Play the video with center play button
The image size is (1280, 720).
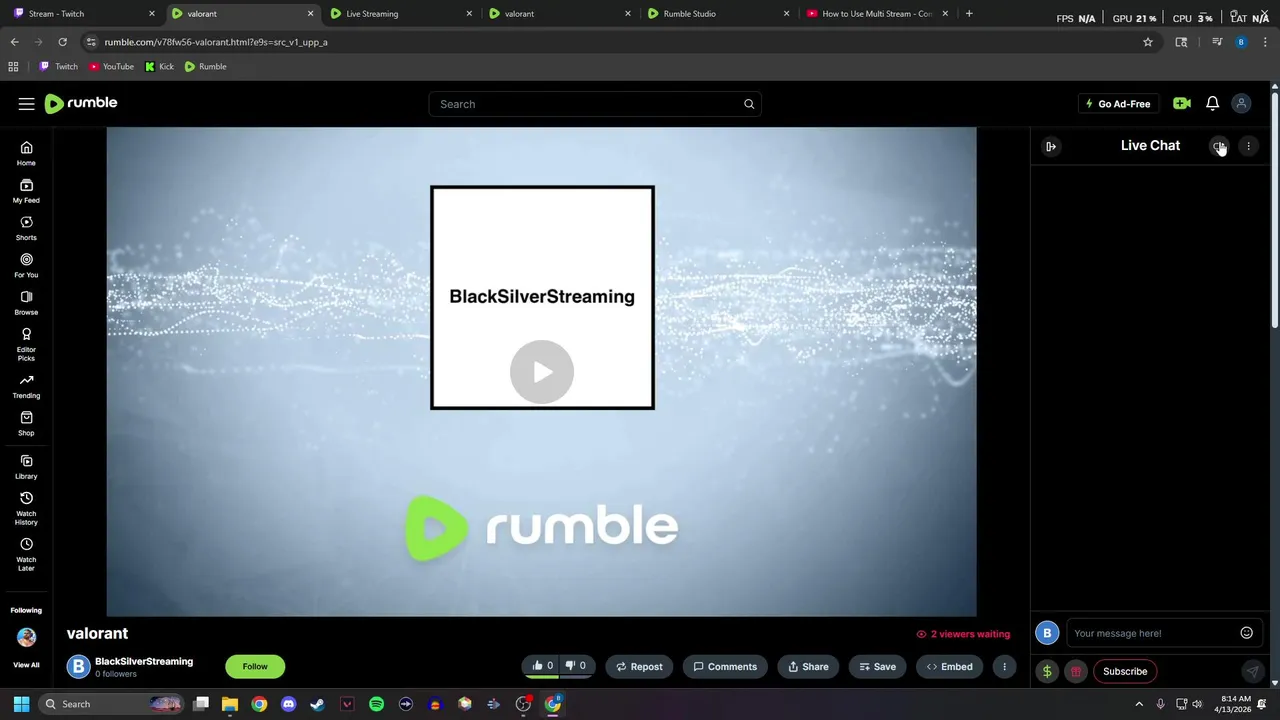542,372
